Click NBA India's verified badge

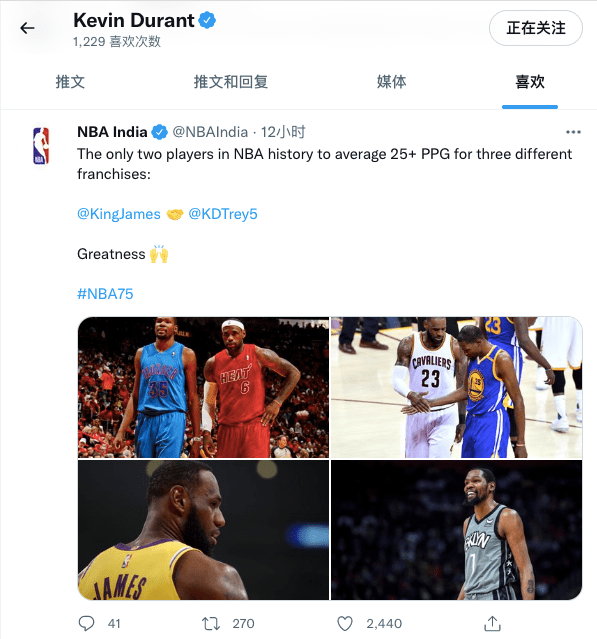pyautogui.click(x=159, y=132)
